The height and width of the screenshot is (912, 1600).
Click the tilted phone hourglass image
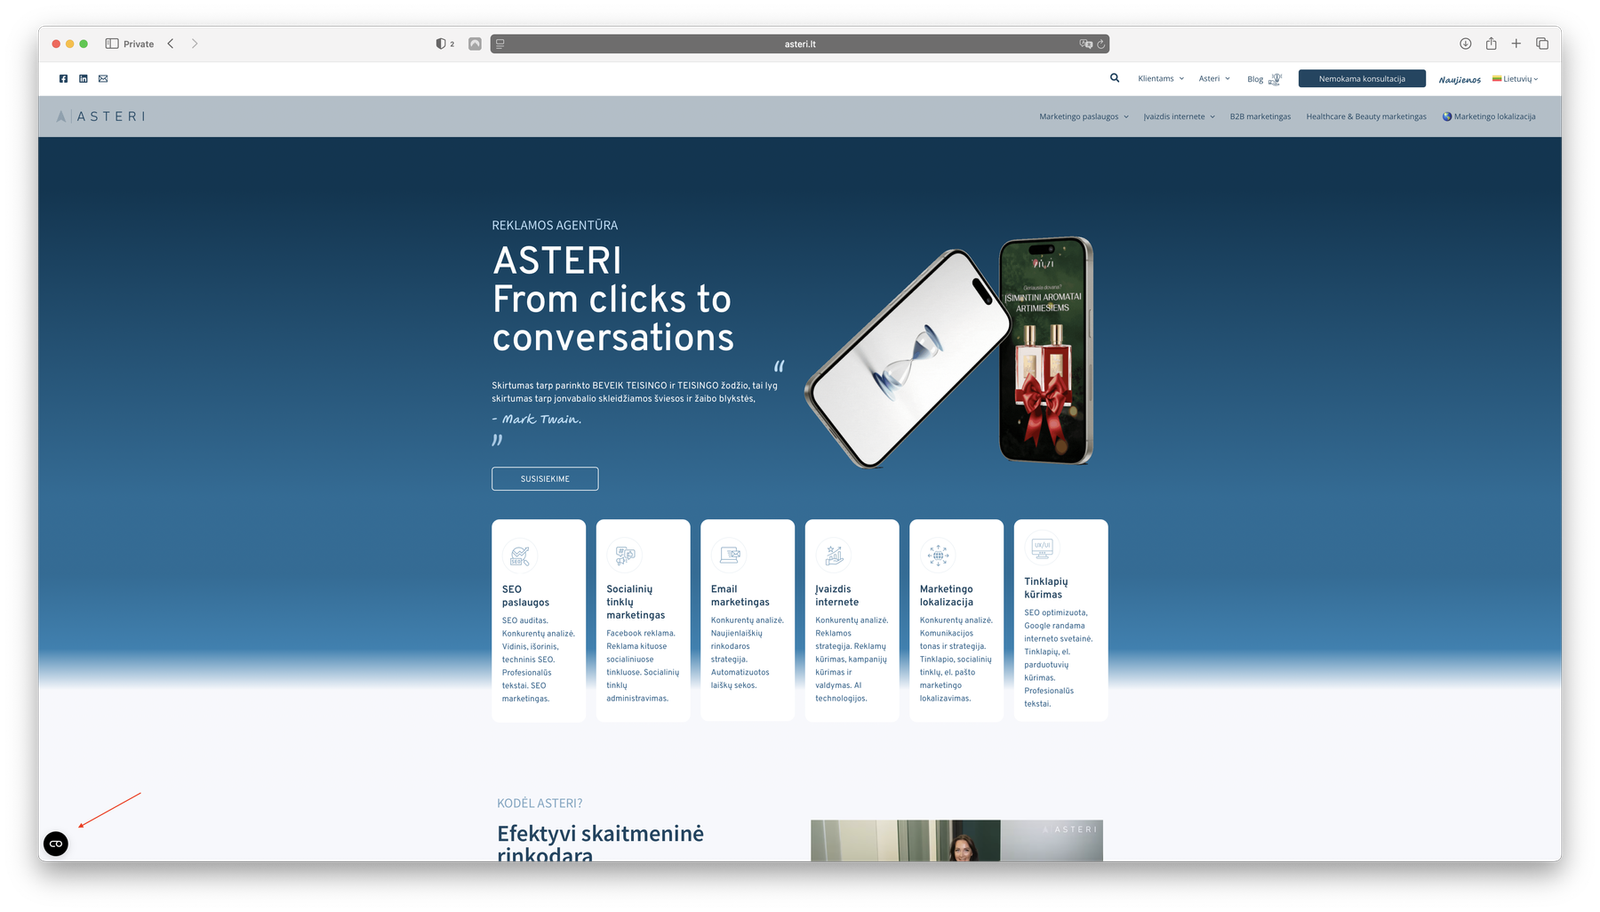tap(908, 358)
